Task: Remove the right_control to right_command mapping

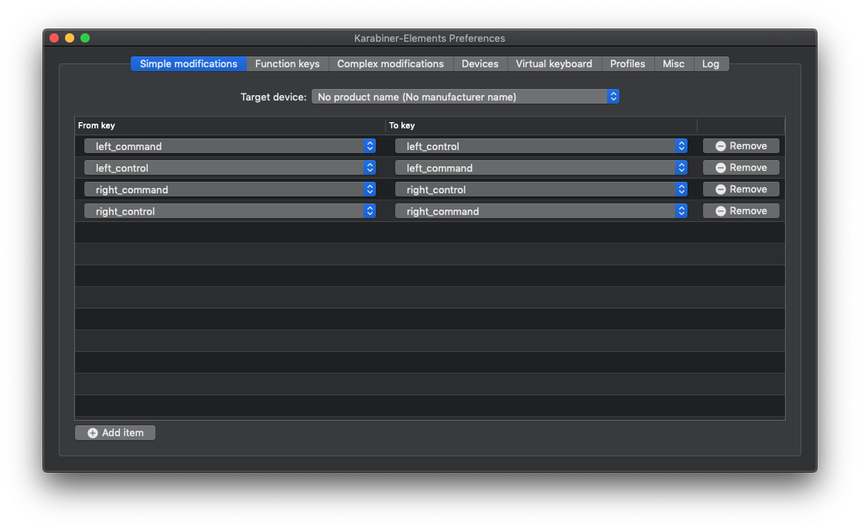Action: pos(741,211)
